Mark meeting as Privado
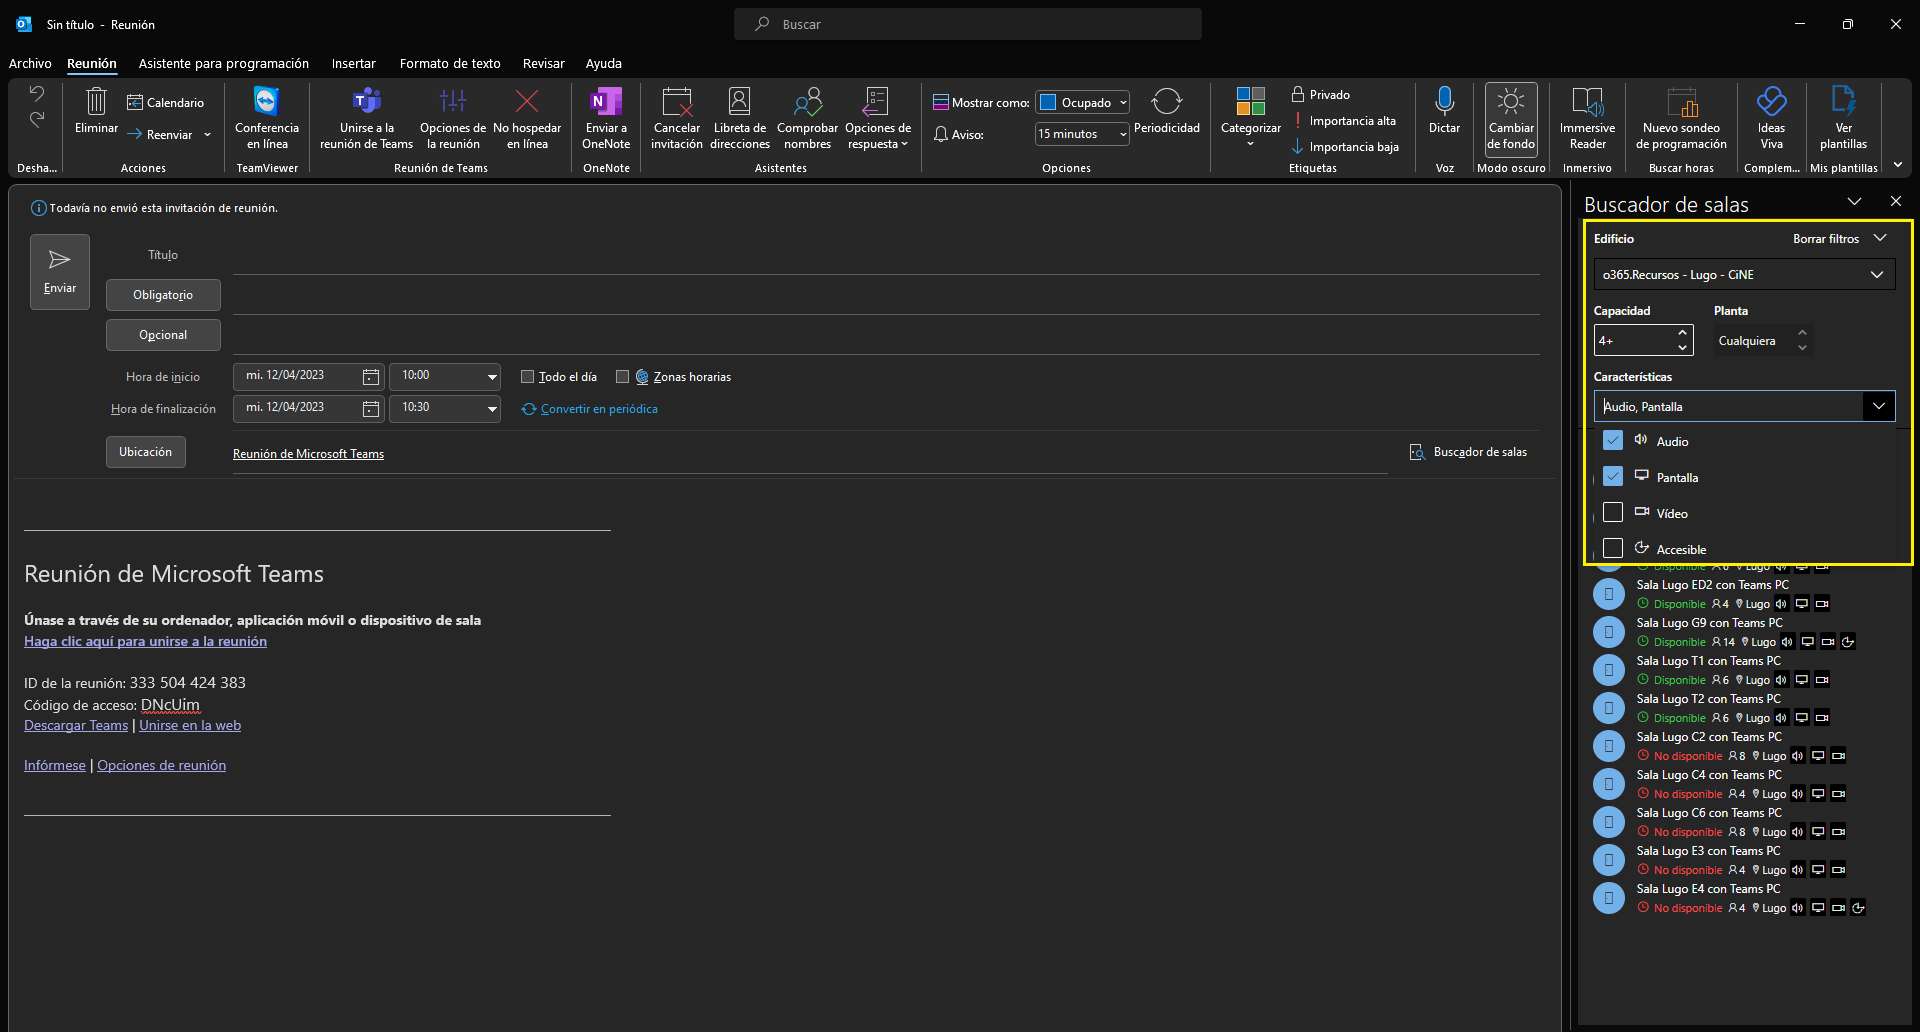This screenshot has height=1032, width=1920. 1320,94
